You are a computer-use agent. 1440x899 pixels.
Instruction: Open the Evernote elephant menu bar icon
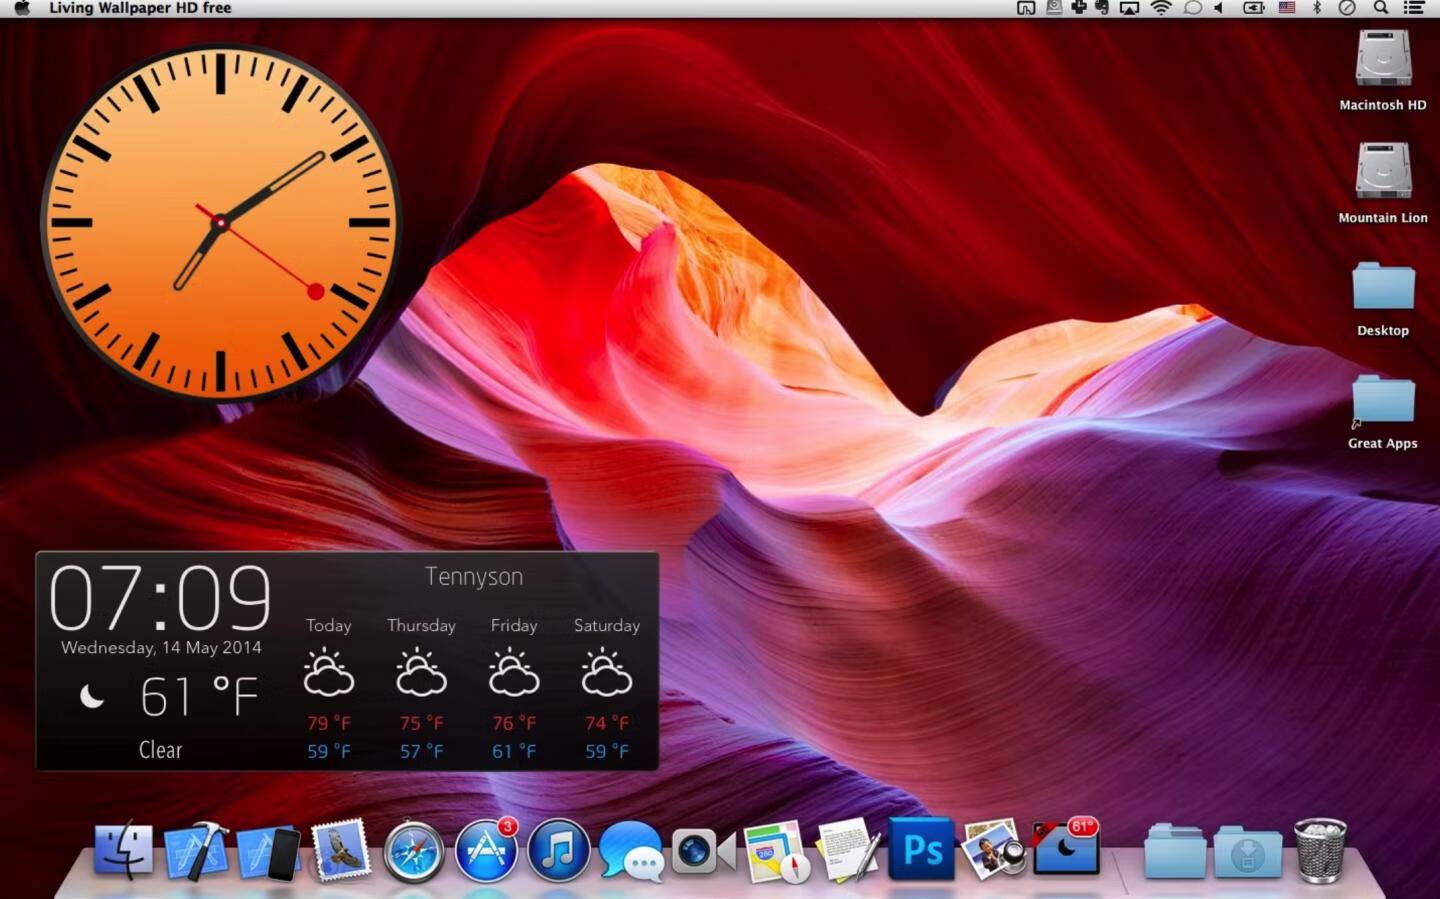pos(1101,8)
